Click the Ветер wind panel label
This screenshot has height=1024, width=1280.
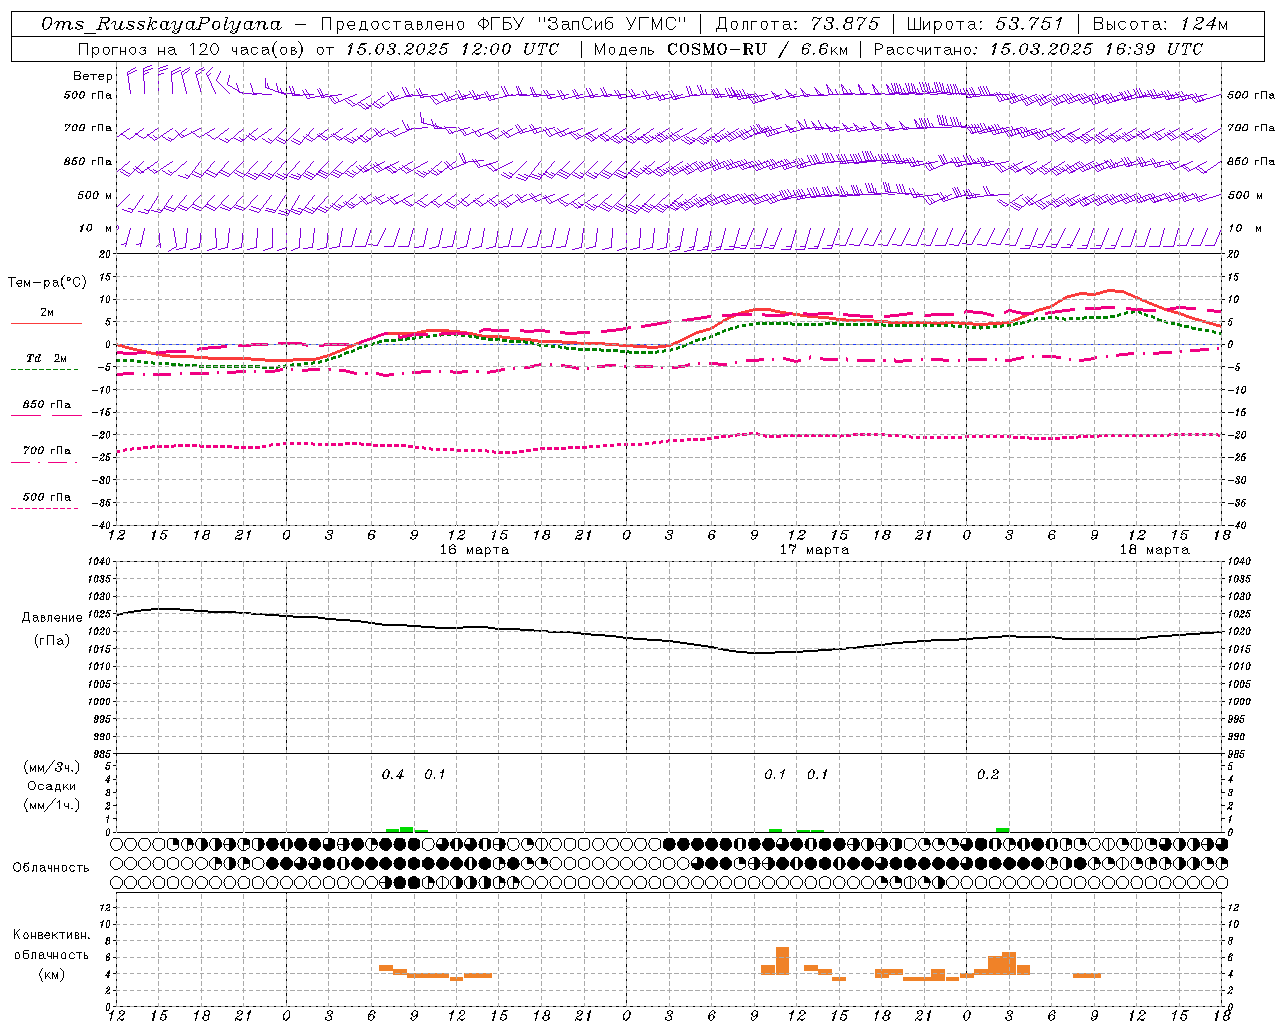93,76
